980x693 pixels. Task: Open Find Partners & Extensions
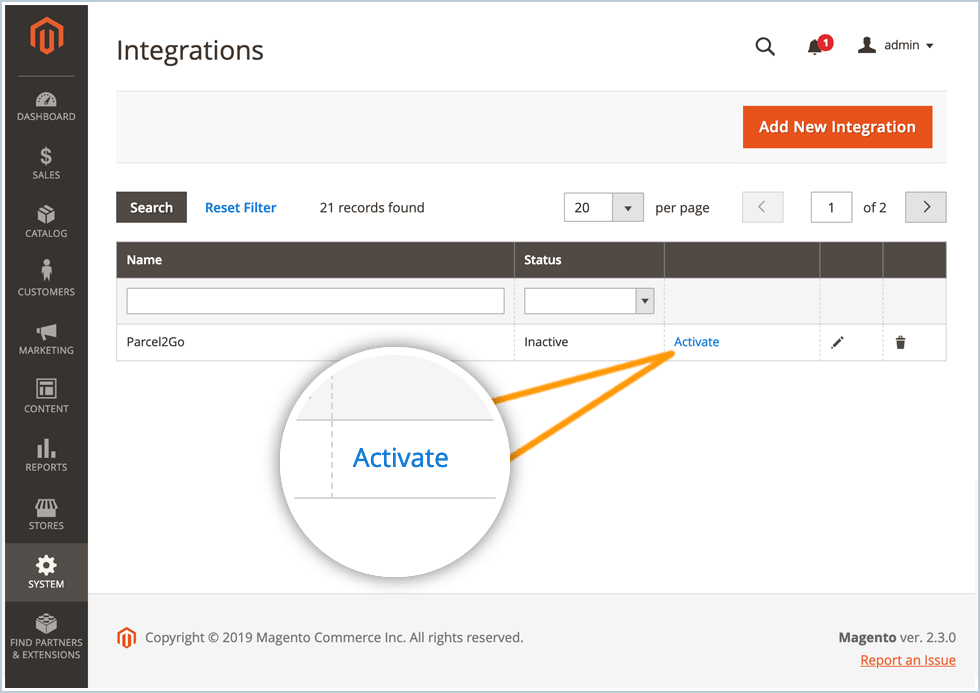coord(46,635)
